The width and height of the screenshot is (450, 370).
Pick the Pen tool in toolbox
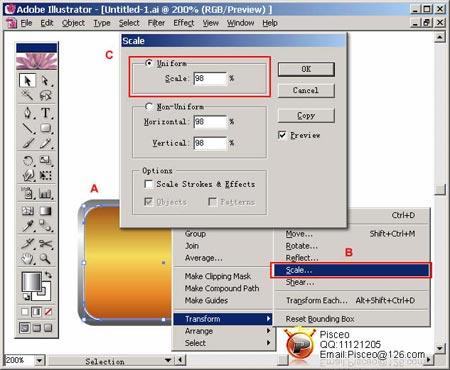(28, 113)
